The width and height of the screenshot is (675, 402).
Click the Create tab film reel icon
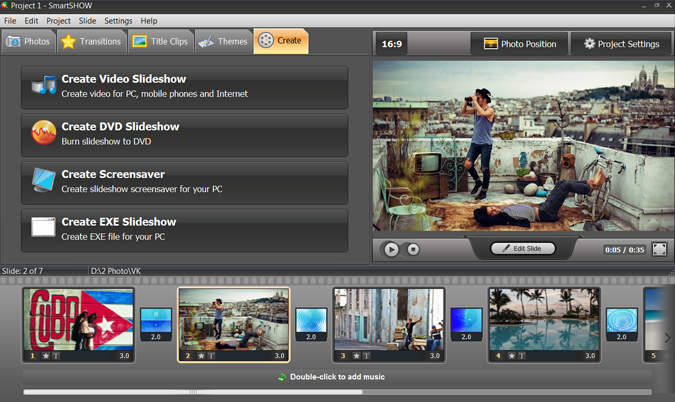coord(266,40)
